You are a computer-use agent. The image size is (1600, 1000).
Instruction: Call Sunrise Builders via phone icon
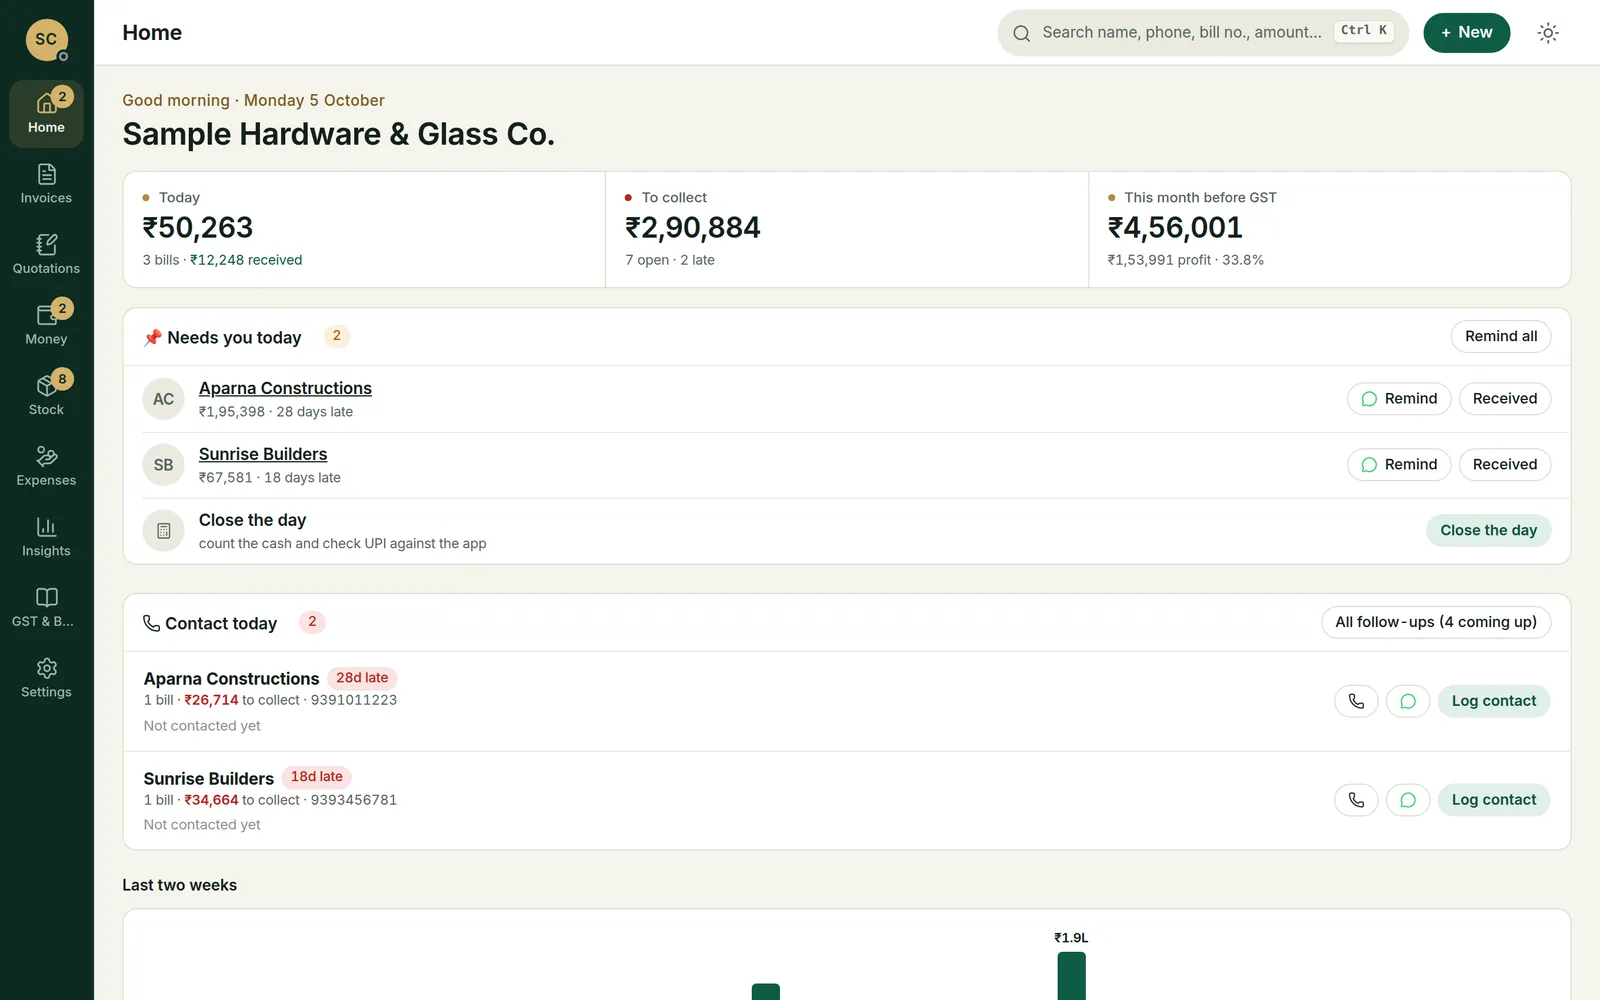click(1356, 800)
